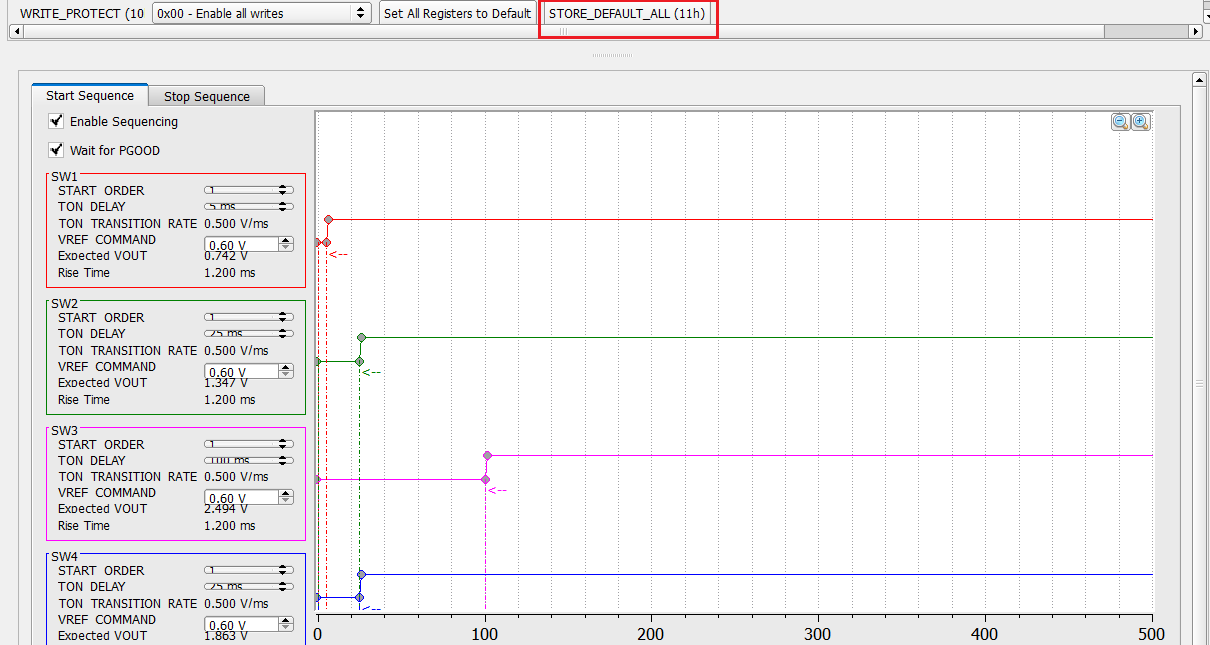Viewport: 1210px width, 645px height.
Task: Open SW4 START ORDER selector
Action: 248,570
